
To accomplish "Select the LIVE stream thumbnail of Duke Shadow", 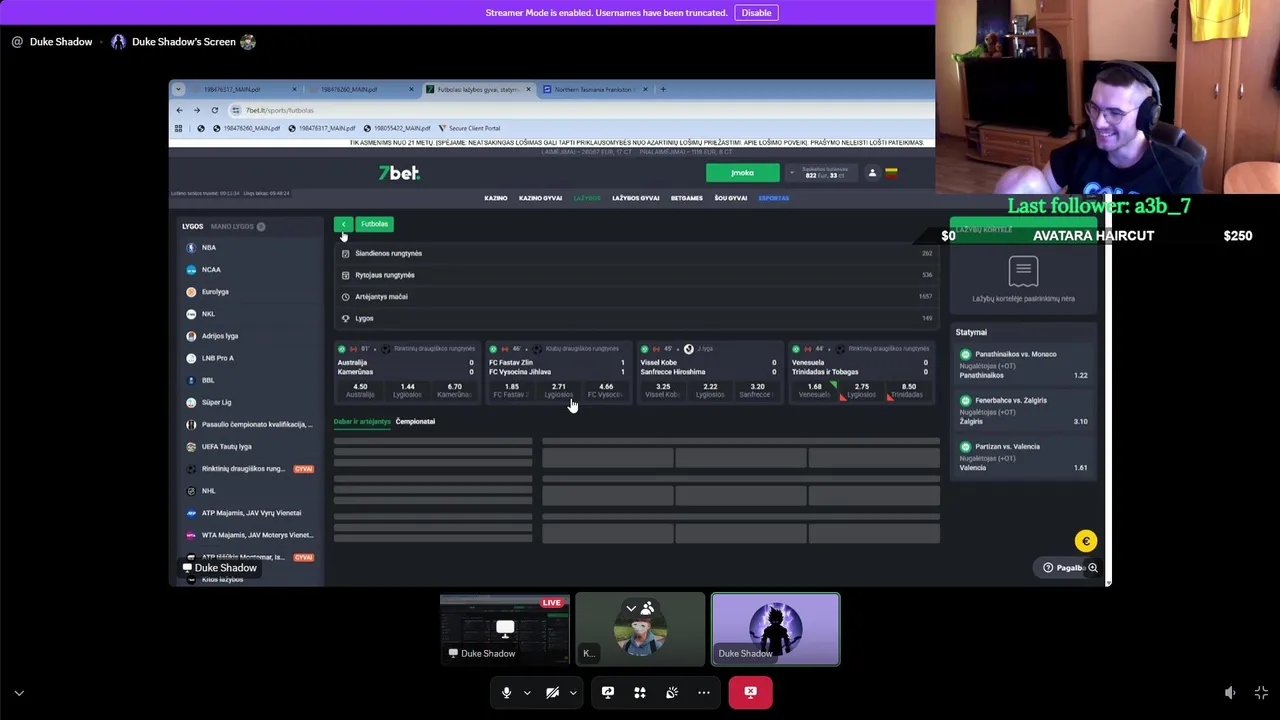I will (505, 629).
